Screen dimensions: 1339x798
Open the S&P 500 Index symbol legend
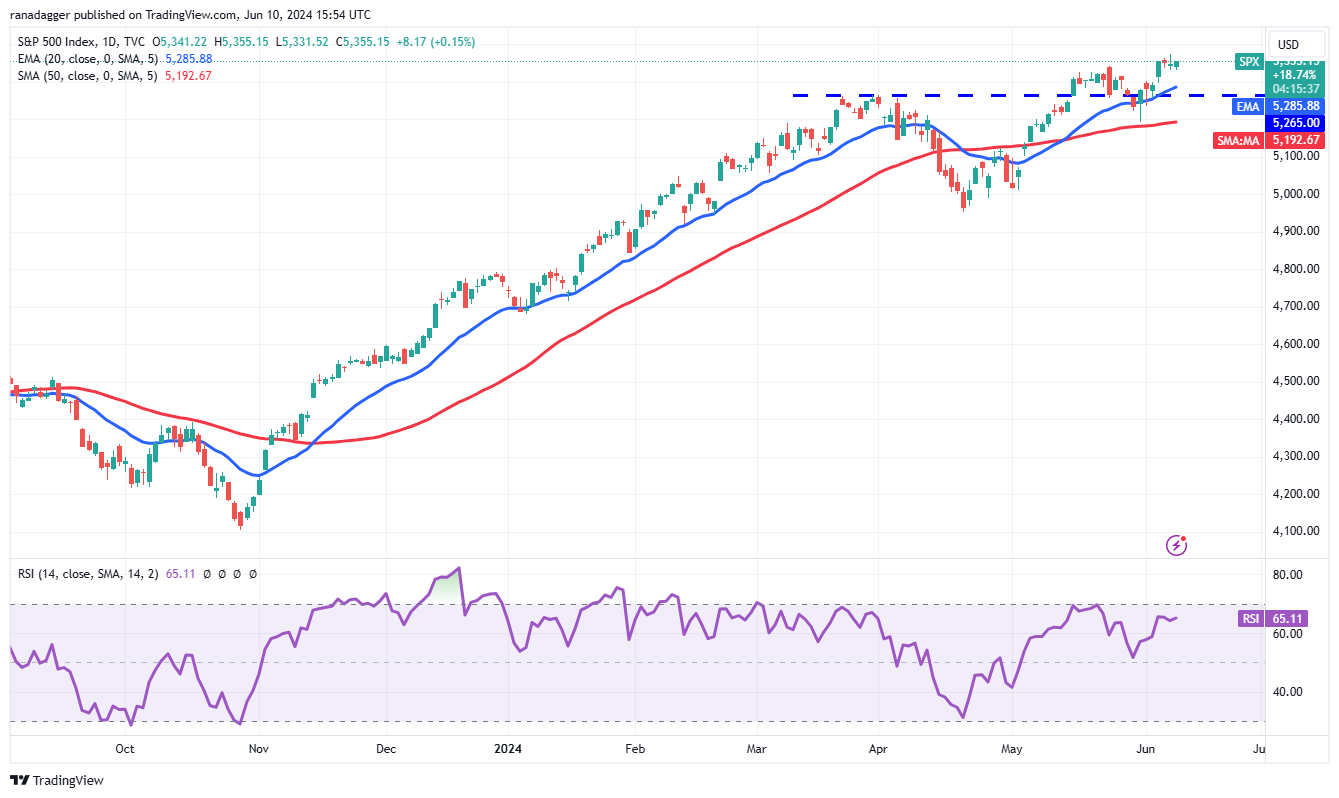[x=82, y=42]
